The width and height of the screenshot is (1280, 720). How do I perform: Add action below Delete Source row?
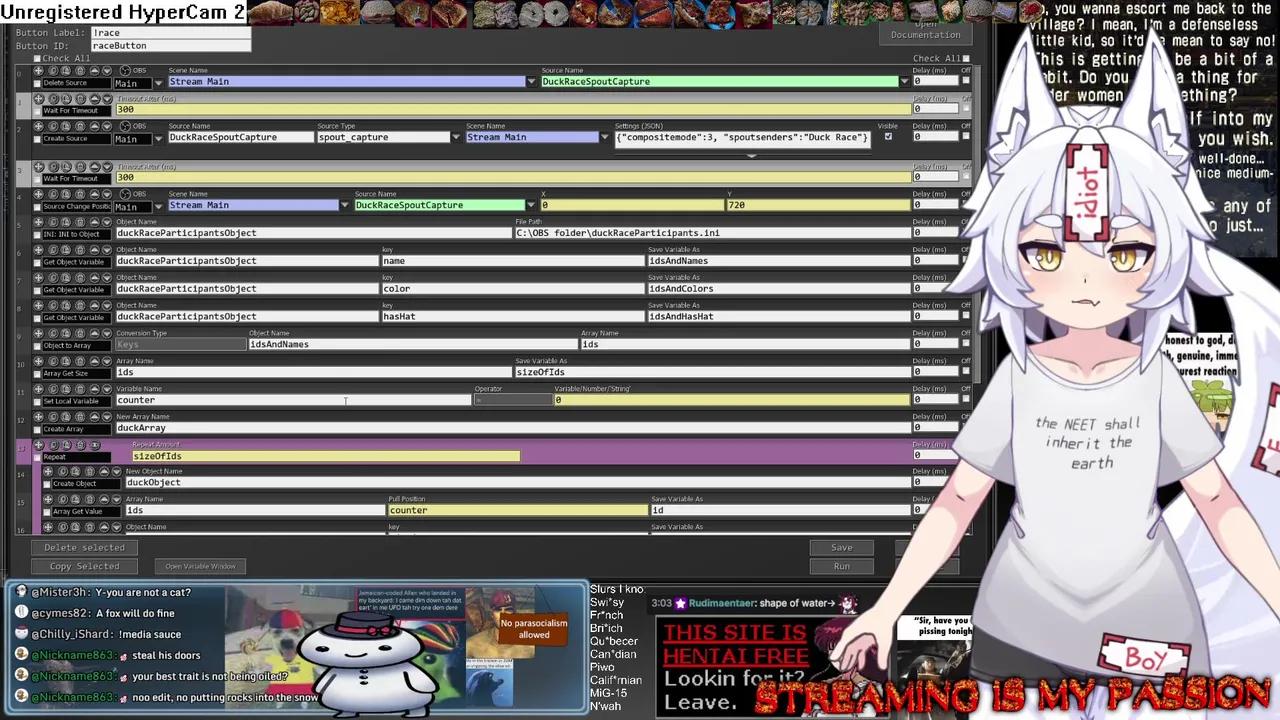tap(38, 71)
